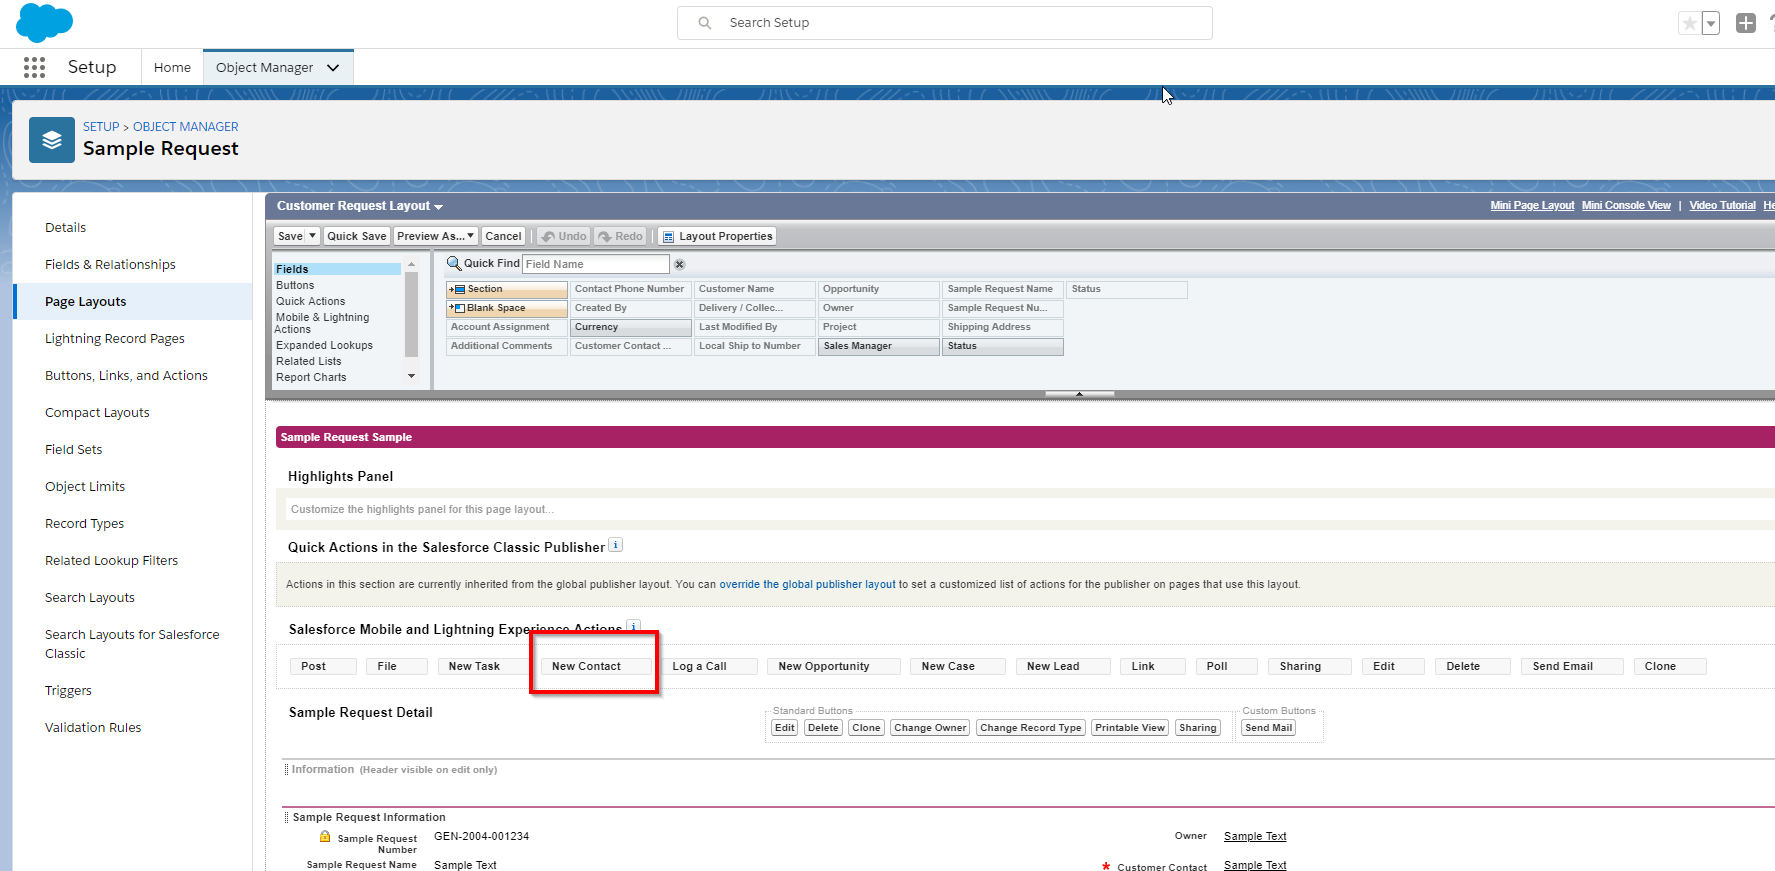Screen dimensions: 1775x871
Task: Switch to the Home tab
Action: [172, 68]
